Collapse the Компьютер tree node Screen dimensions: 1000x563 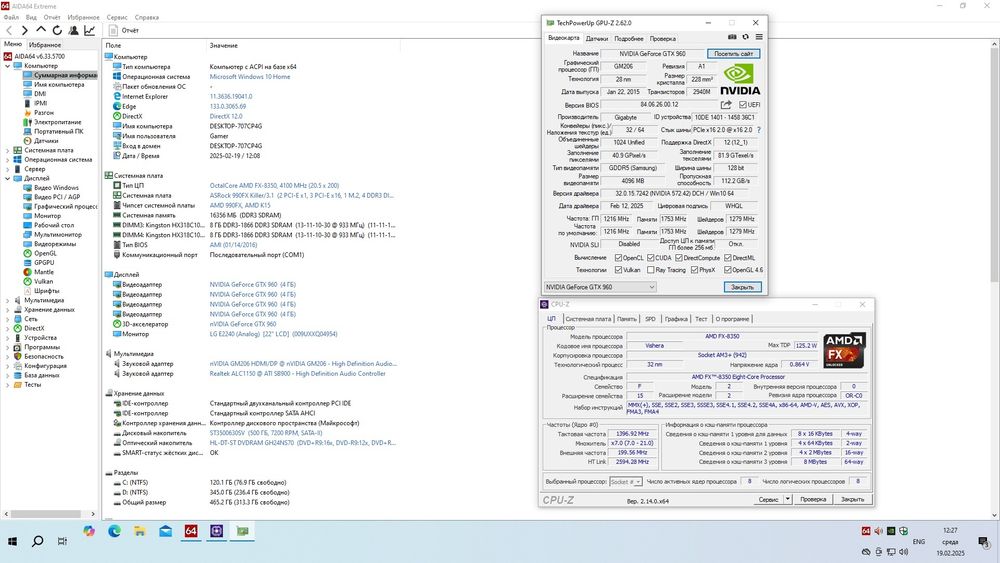tap(8, 66)
